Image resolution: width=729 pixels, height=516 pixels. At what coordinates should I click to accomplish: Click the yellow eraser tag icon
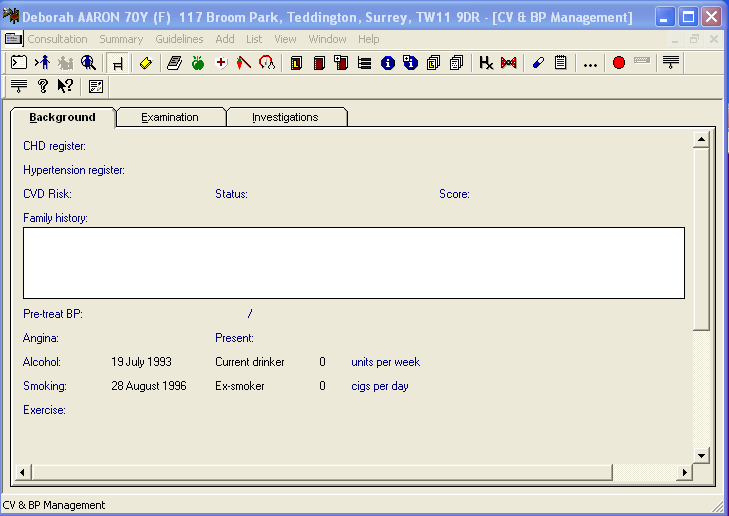146,63
